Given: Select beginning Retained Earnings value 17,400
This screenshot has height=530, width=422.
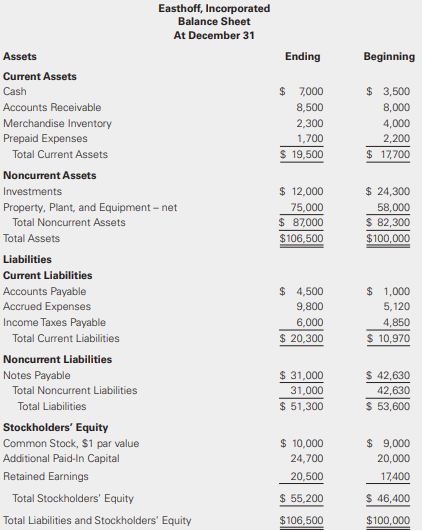Looking at the screenshot, I should pyautogui.click(x=395, y=477).
